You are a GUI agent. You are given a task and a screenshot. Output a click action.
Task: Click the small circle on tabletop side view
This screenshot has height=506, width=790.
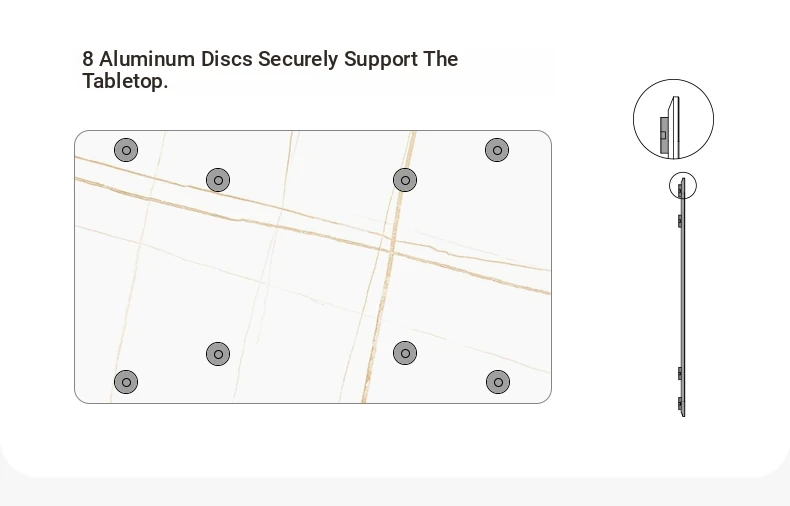(683, 185)
